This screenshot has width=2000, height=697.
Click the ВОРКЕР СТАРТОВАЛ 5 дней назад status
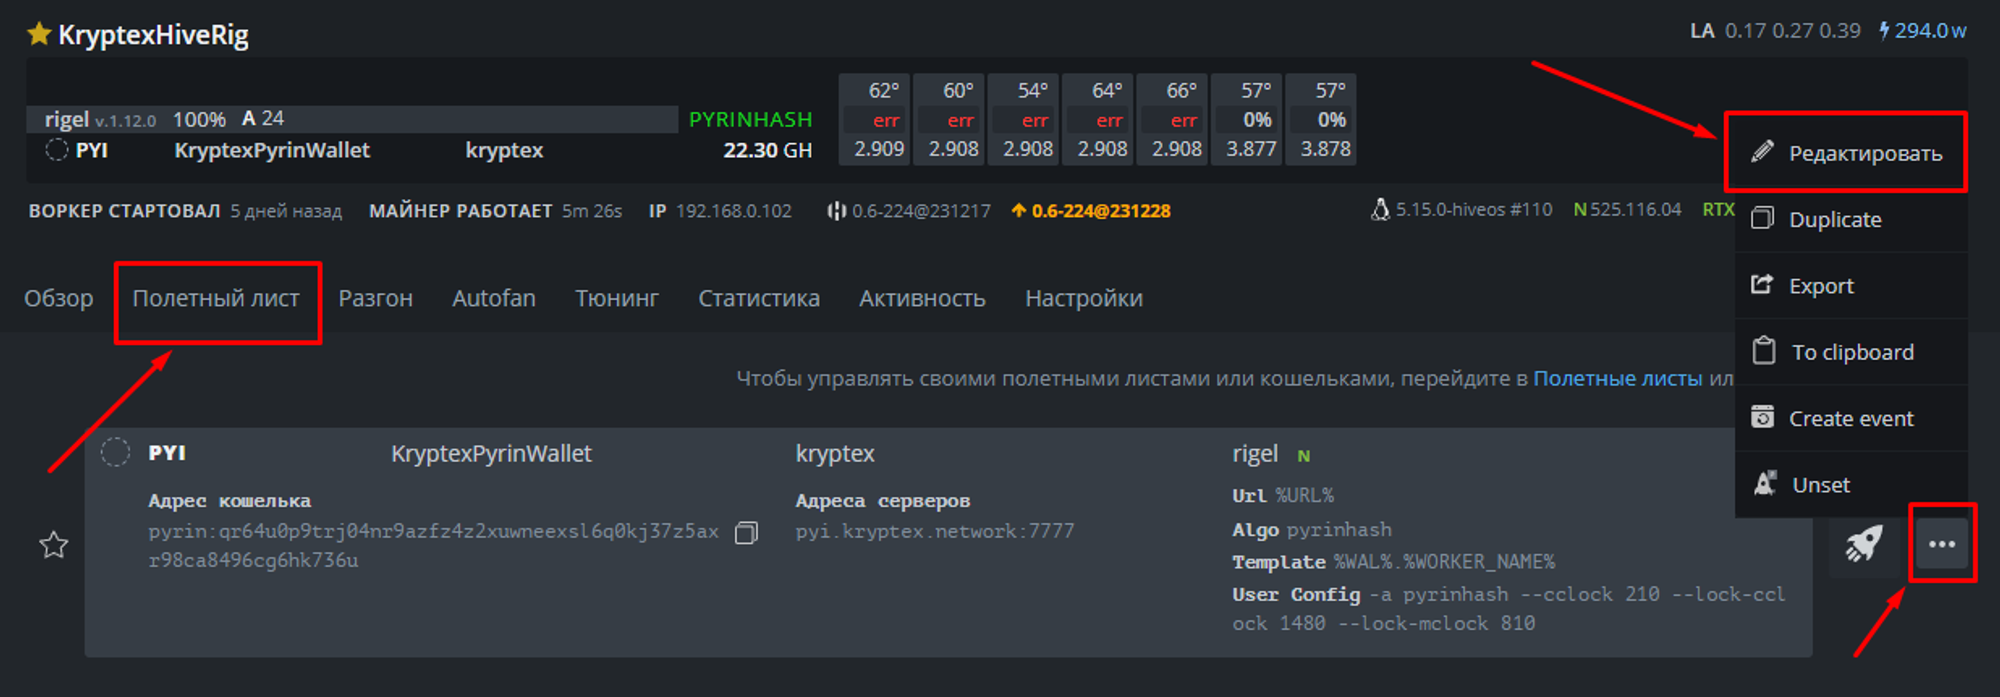pos(185,211)
